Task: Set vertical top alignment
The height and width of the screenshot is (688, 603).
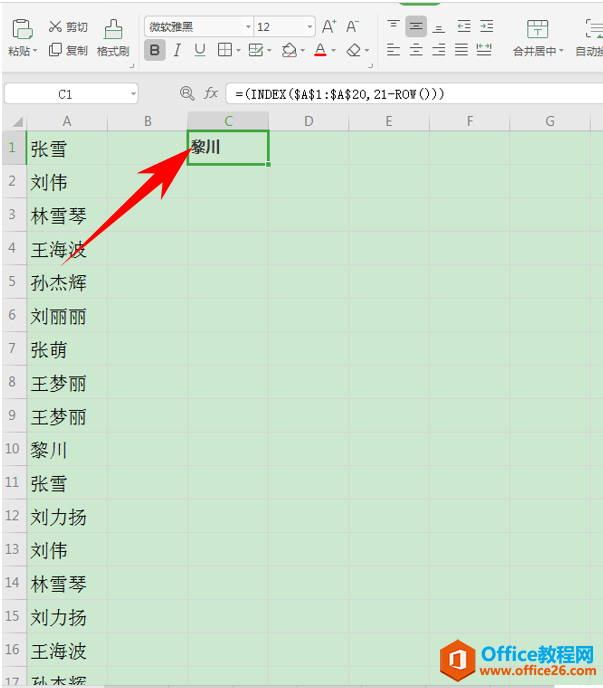Action: click(x=393, y=27)
